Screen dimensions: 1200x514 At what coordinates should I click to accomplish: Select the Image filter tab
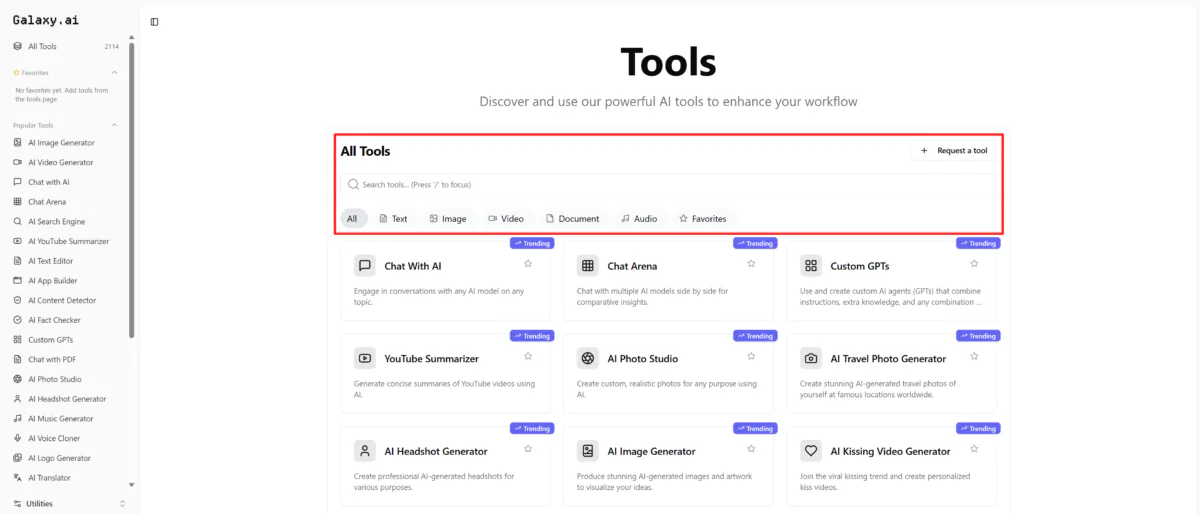click(x=448, y=218)
